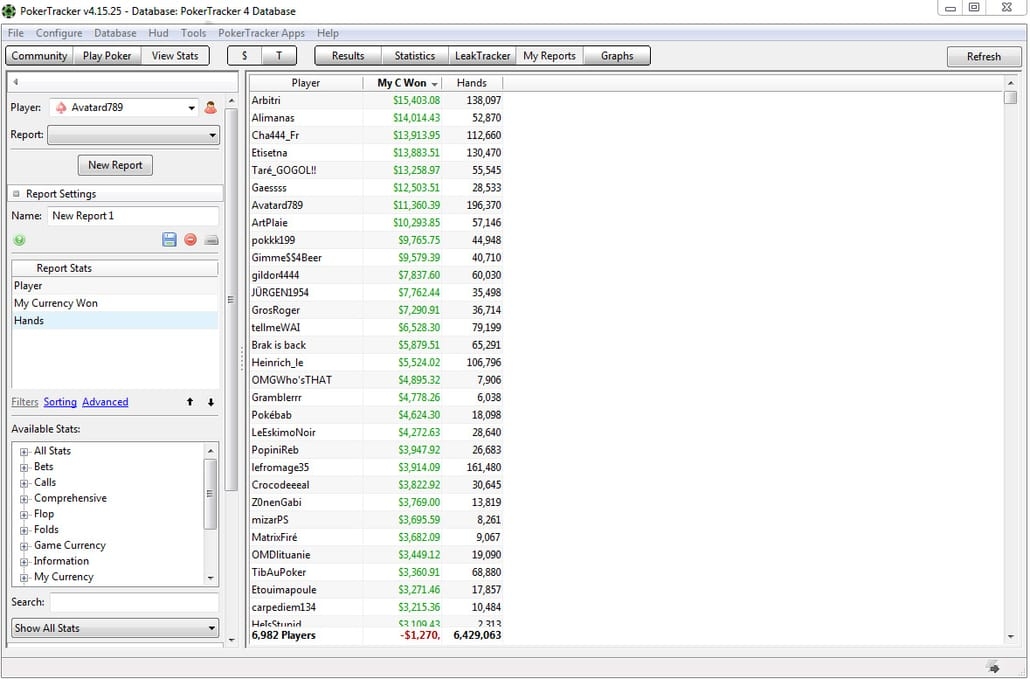Open the Tools menu
The image size is (1030, 679).
pos(194,33)
